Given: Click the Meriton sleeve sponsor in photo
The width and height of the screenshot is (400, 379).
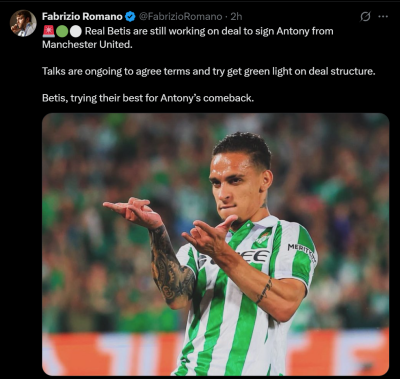Looking at the screenshot, I should coord(302,252).
